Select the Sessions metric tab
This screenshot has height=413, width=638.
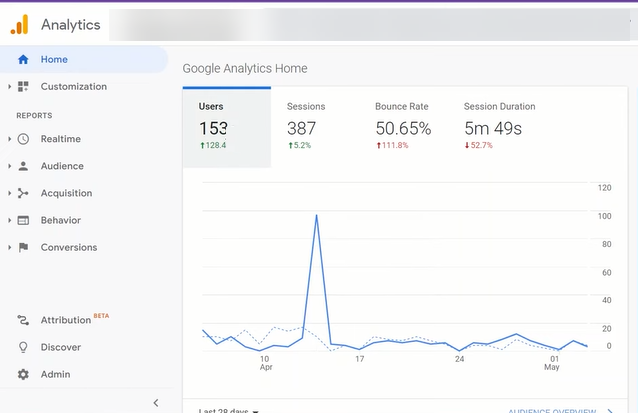(315, 127)
